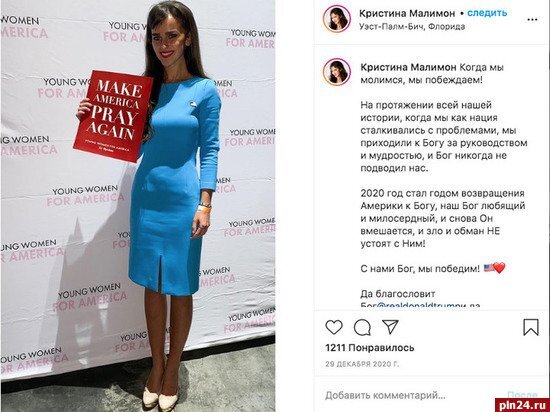Follow the account via следить link
Viewport: 550px width, 412px height.
487,13
